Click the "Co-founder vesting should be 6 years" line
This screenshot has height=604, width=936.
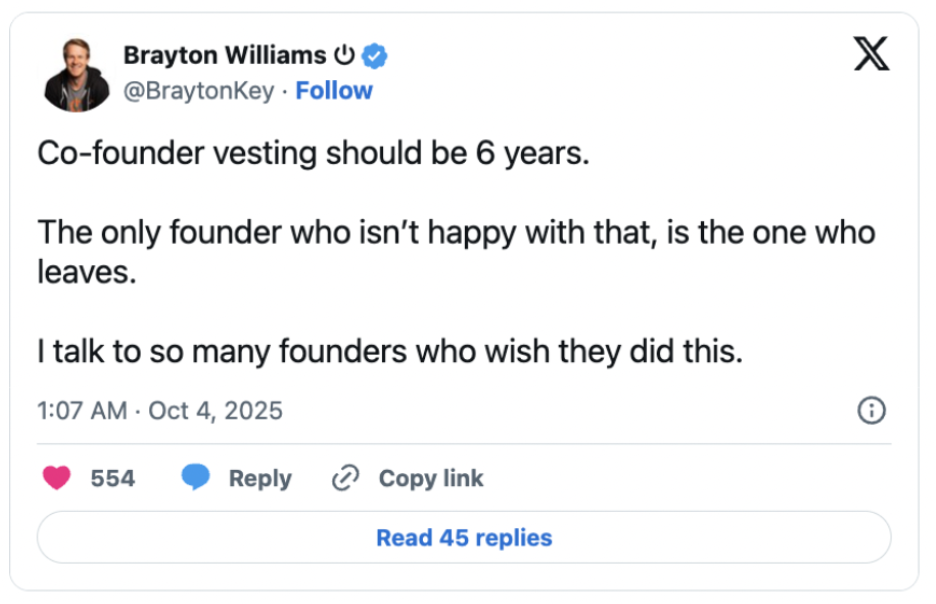point(314,152)
